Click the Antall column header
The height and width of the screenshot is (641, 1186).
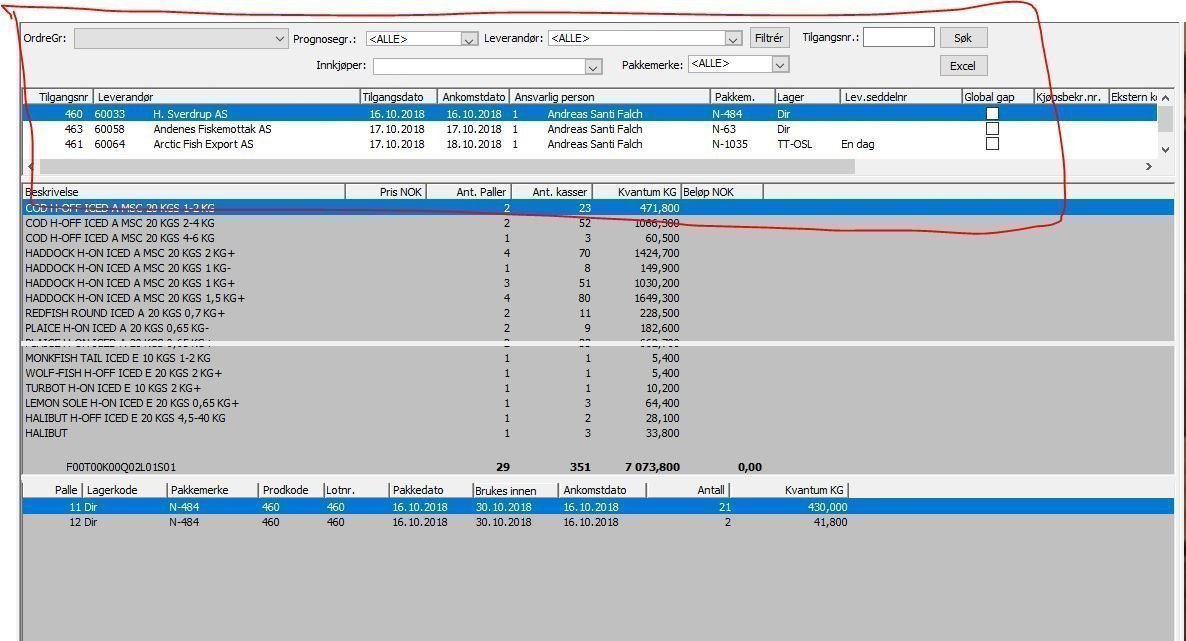click(x=688, y=490)
